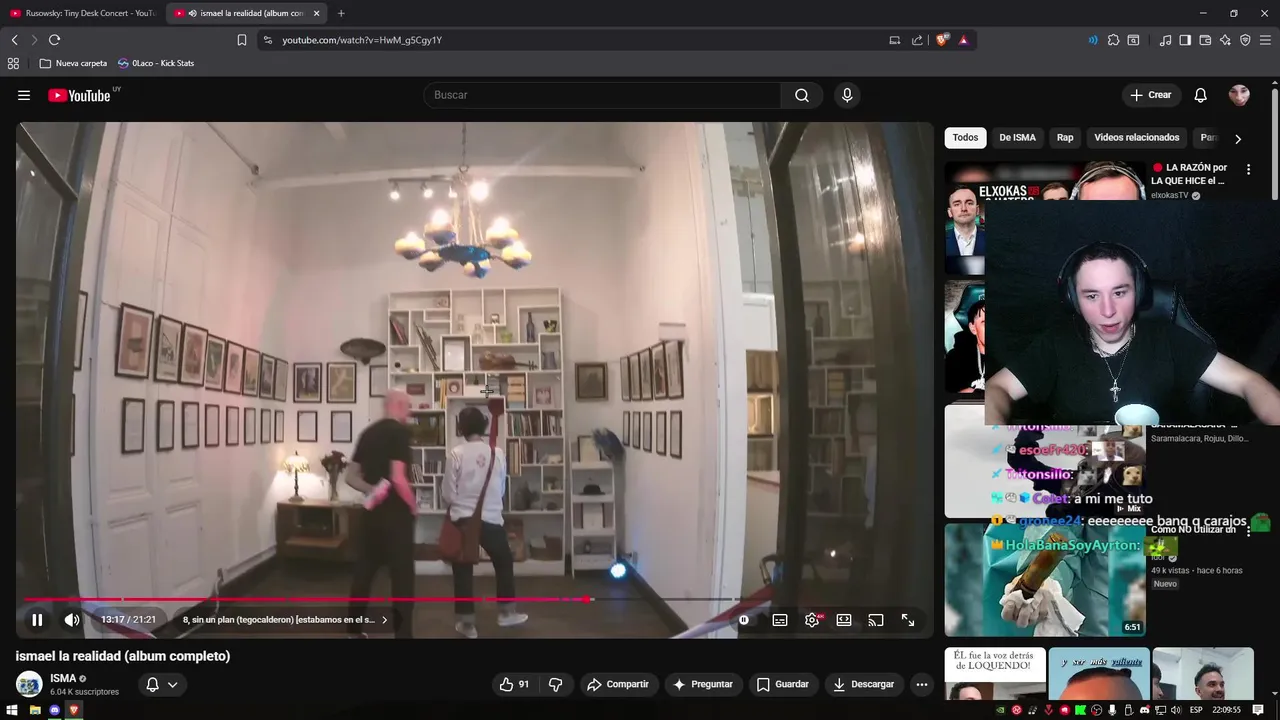Show more filter chips with right arrow
This screenshot has height=720, width=1280.
pos(1238,139)
